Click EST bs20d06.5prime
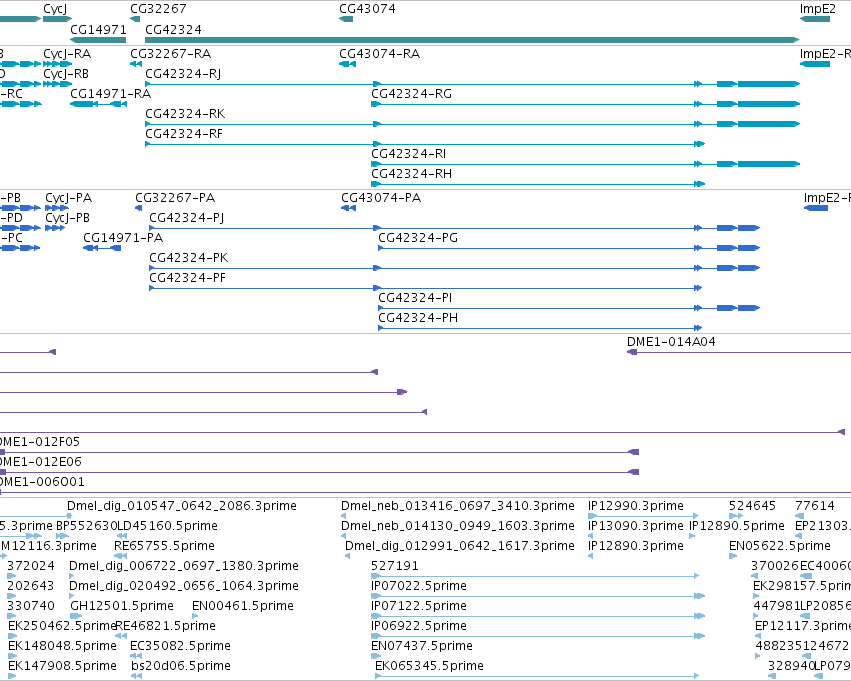The height and width of the screenshot is (681, 851). [x=181, y=666]
